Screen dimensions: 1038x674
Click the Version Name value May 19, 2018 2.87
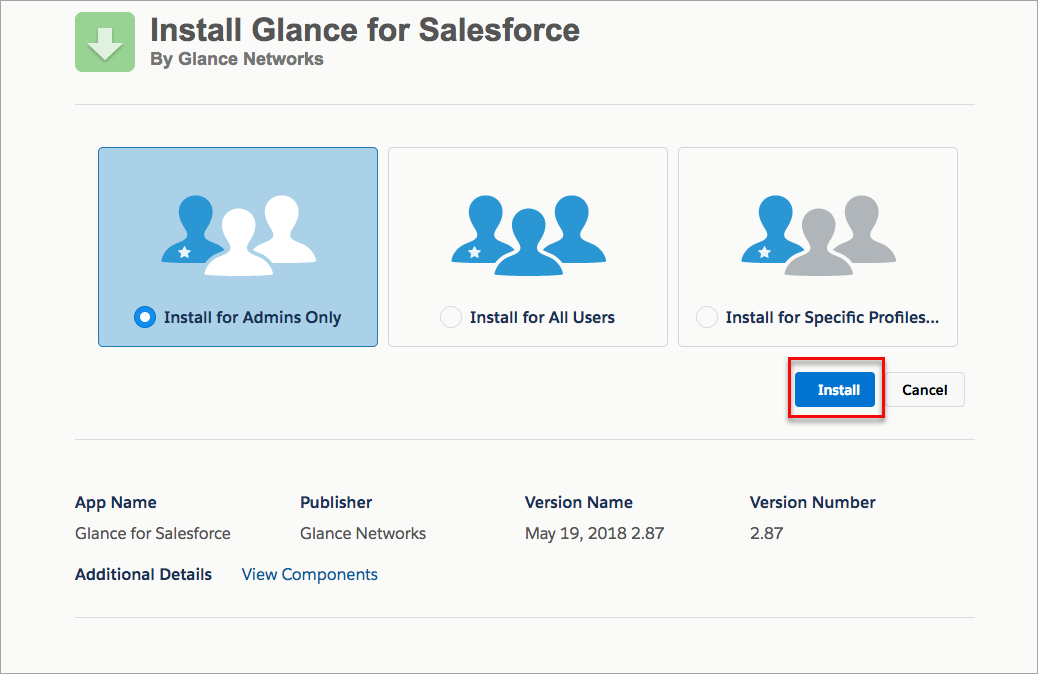[594, 533]
